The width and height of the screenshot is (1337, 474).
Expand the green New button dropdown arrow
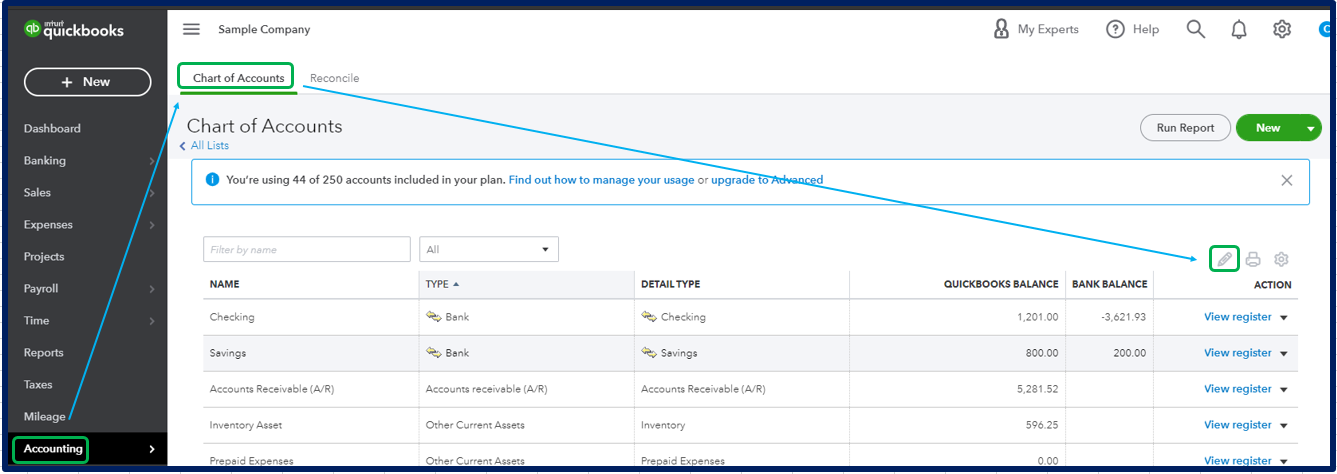point(1310,128)
